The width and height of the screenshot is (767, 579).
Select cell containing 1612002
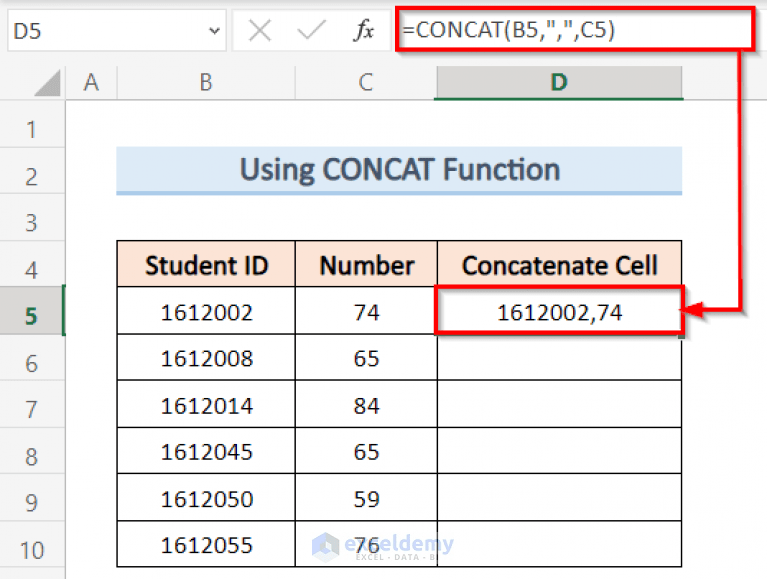[x=206, y=312]
